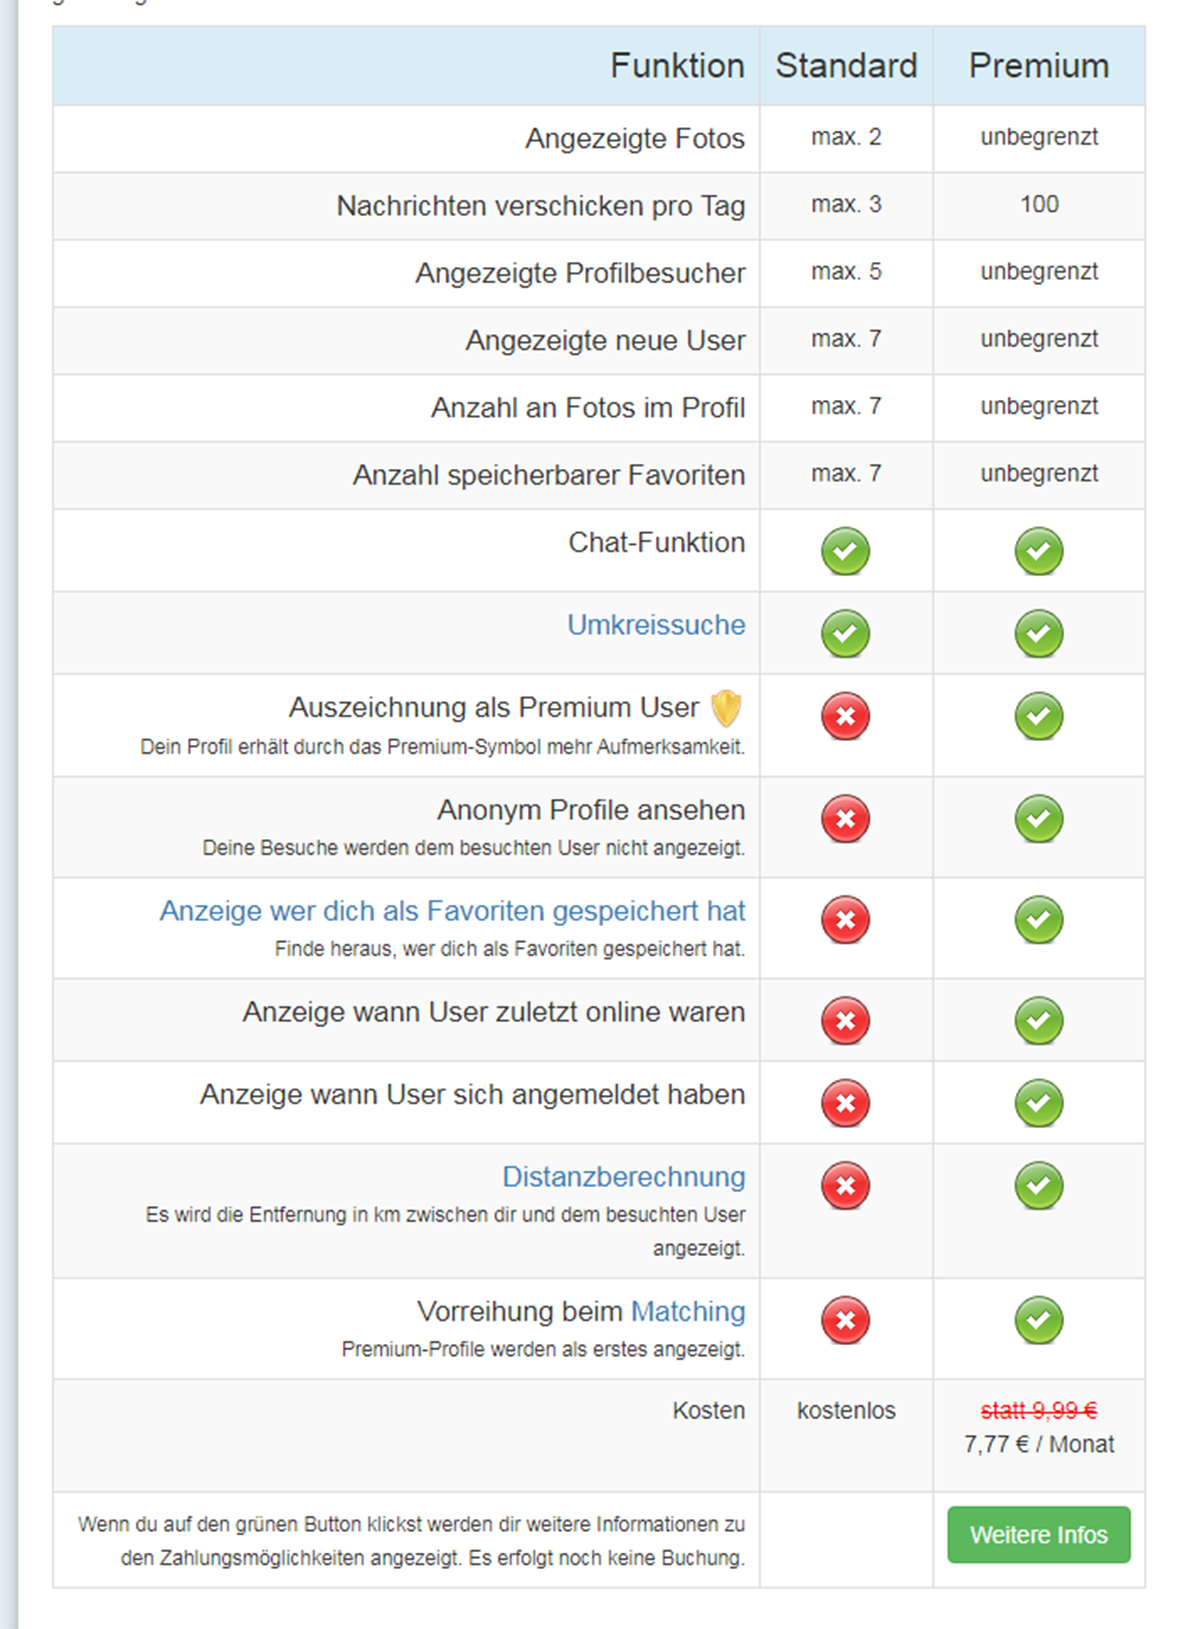This screenshot has width=1200, height=1629.
Task: Click the 'Standard' column header
Action: click(x=846, y=66)
